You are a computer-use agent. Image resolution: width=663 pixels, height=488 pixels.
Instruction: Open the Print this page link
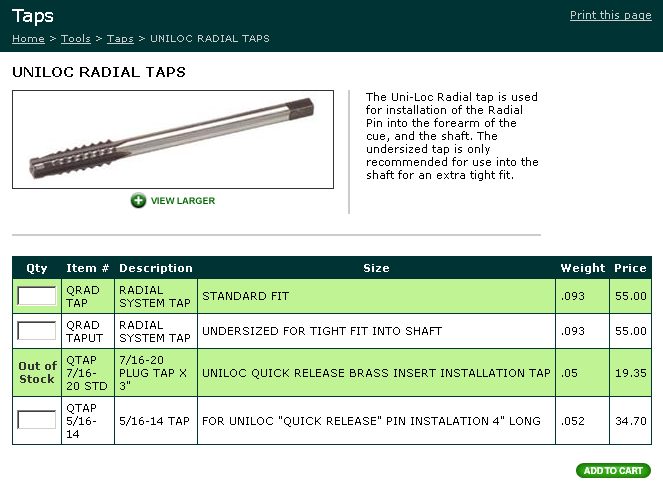[x=610, y=15]
